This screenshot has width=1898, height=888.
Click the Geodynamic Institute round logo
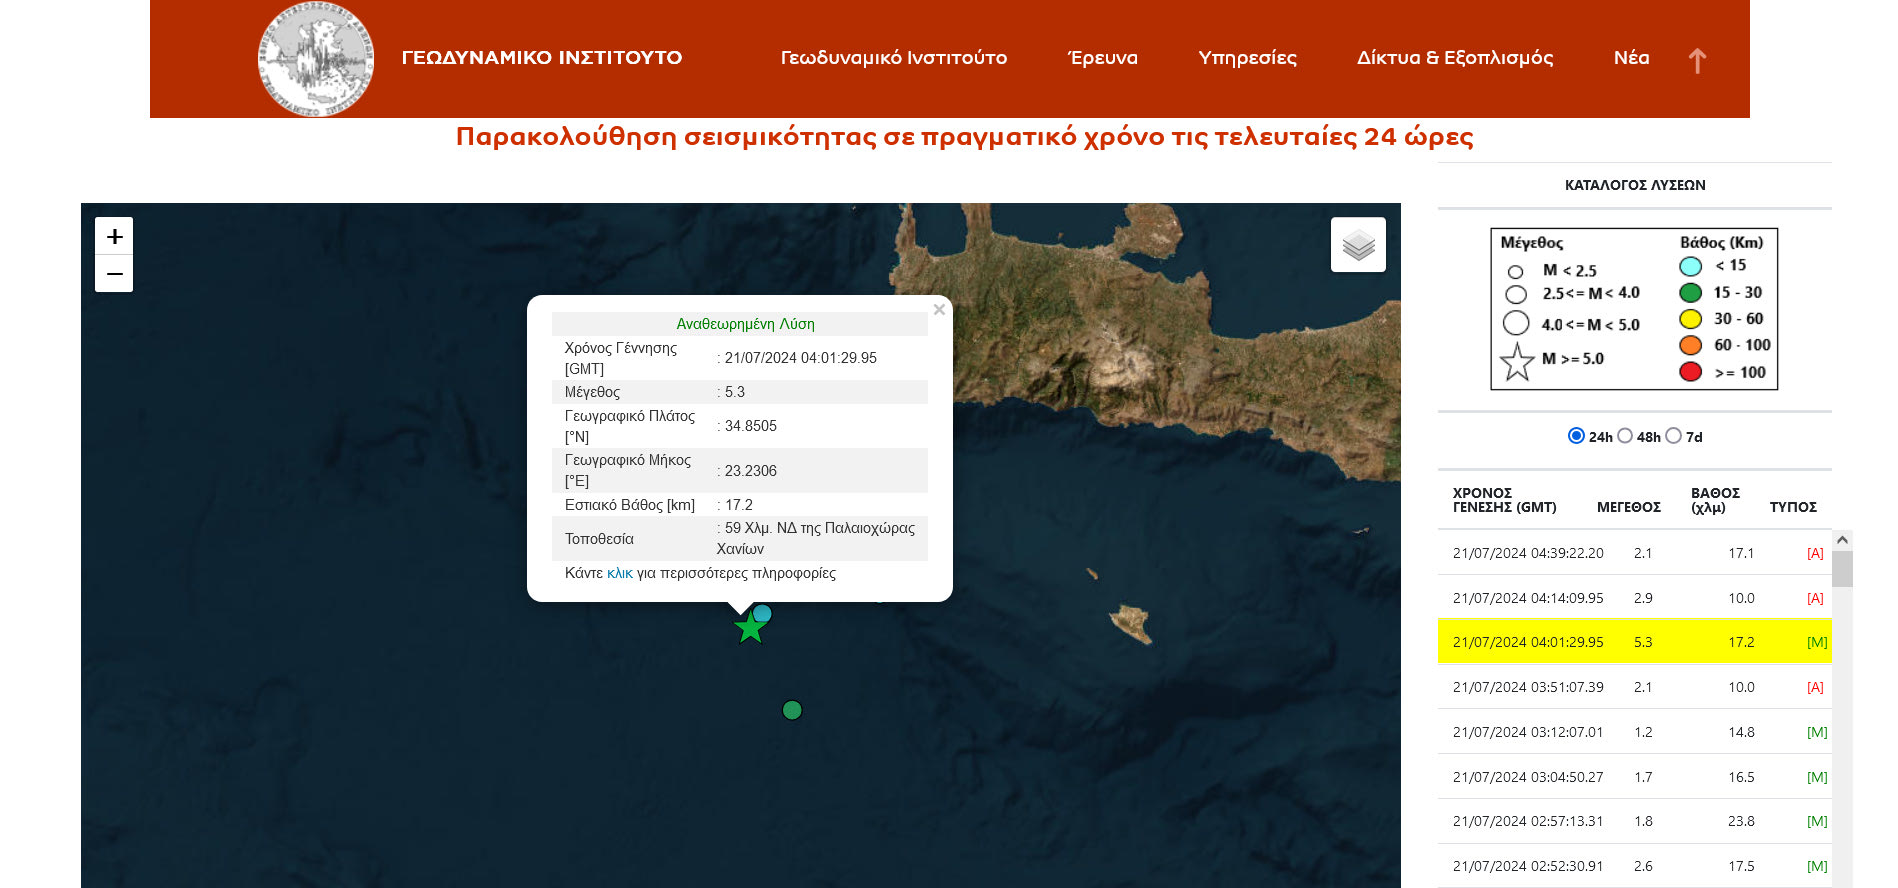[x=316, y=59]
